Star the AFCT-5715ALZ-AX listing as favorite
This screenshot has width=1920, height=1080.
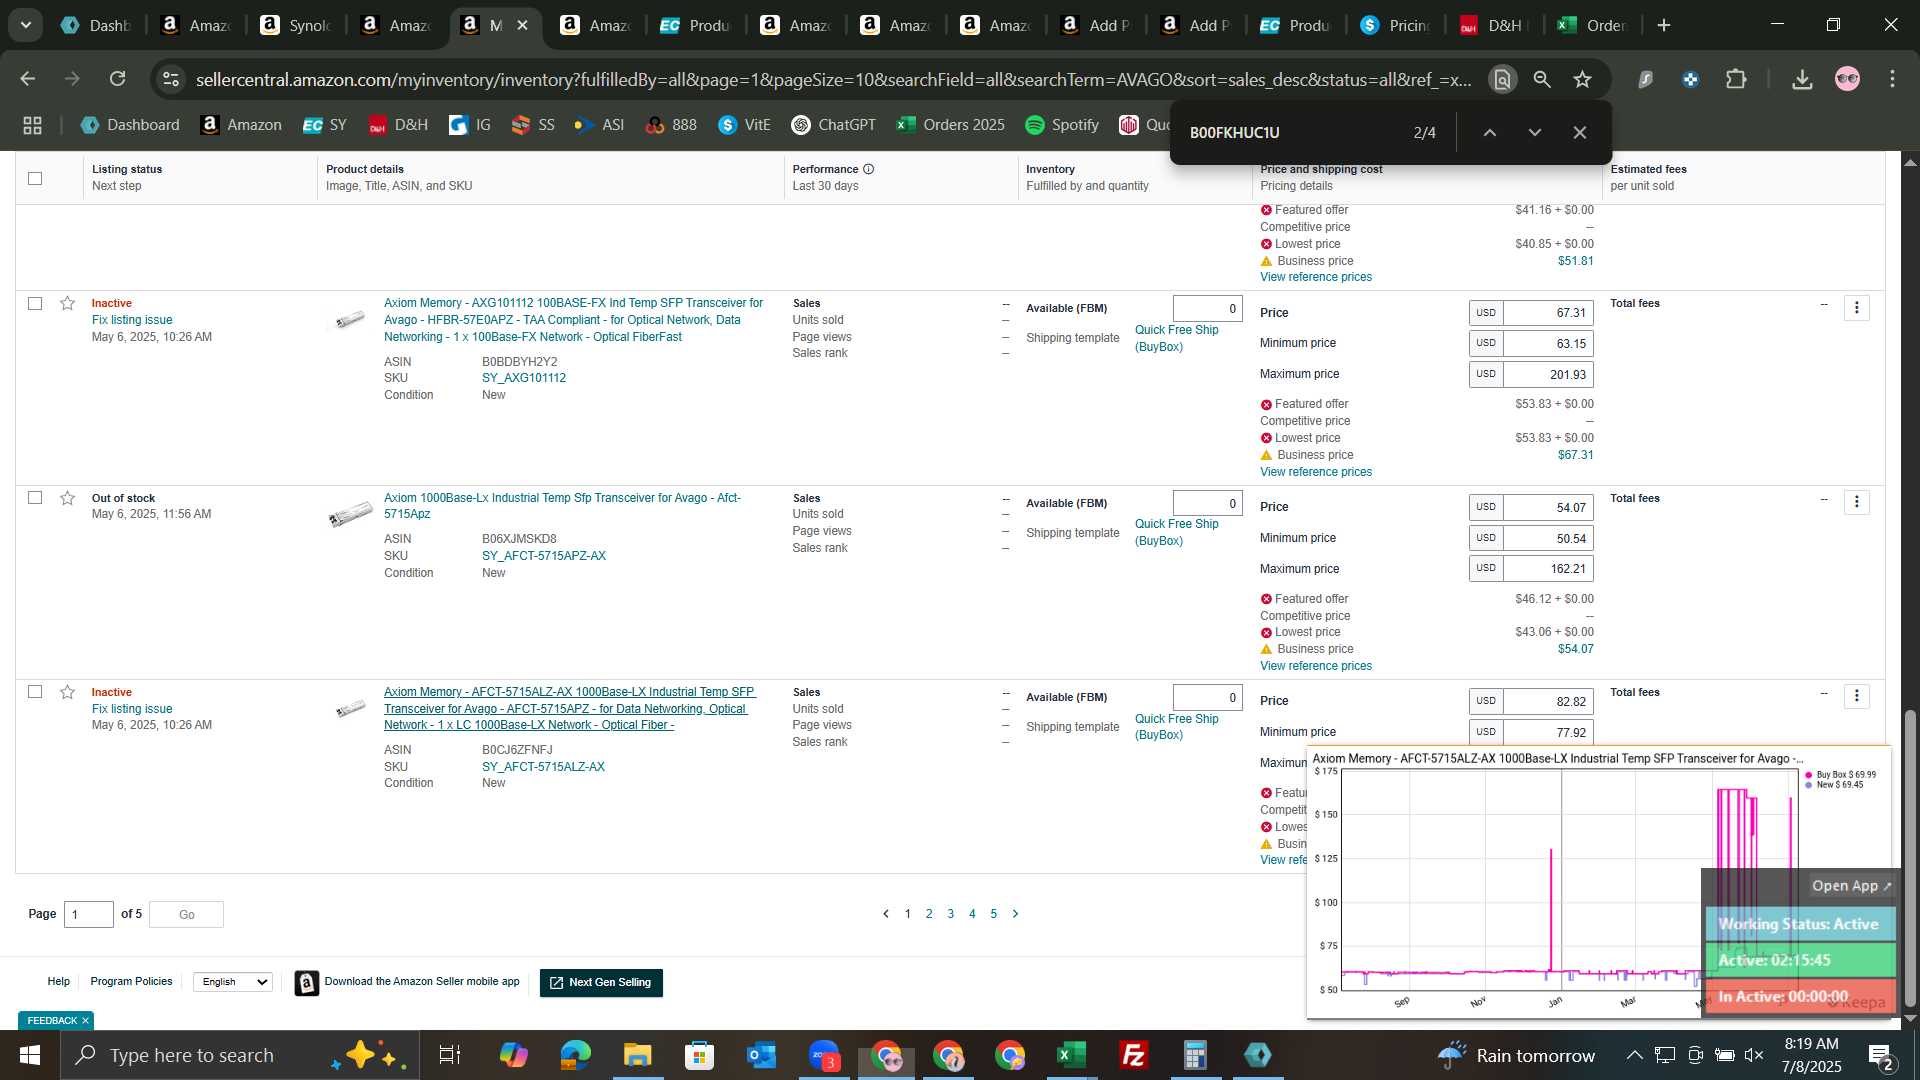pyautogui.click(x=67, y=692)
